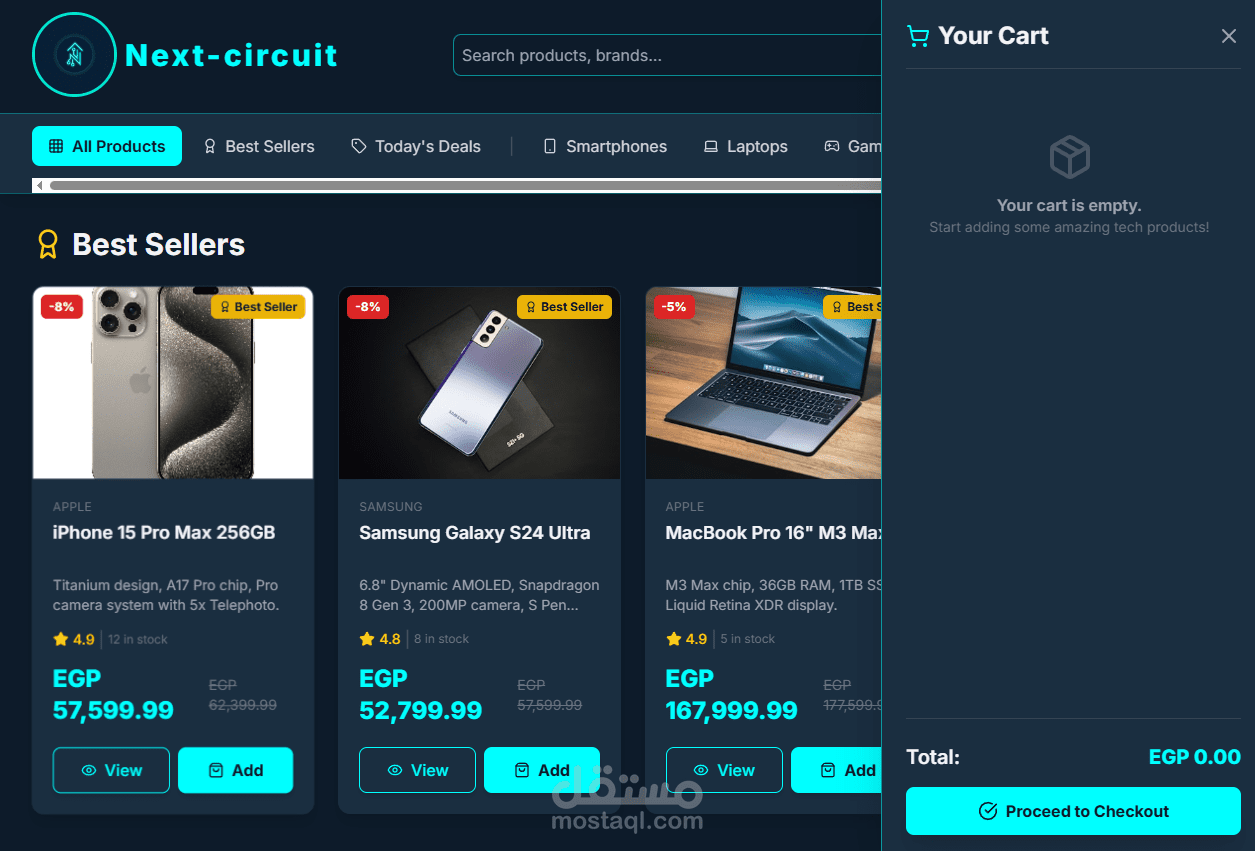The width and height of the screenshot is (1255, 851).
Task: Click the empty cart box icon
Action: (x=1069, y=158)
